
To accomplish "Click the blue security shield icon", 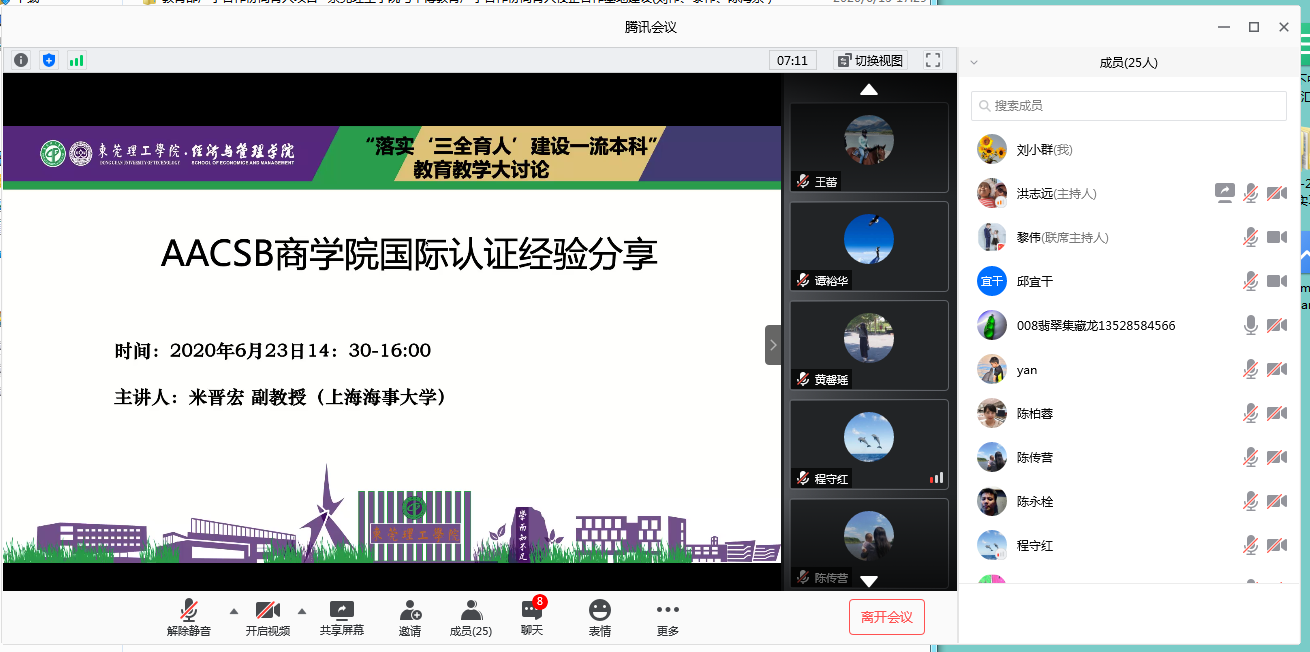I will pos(49,60).
